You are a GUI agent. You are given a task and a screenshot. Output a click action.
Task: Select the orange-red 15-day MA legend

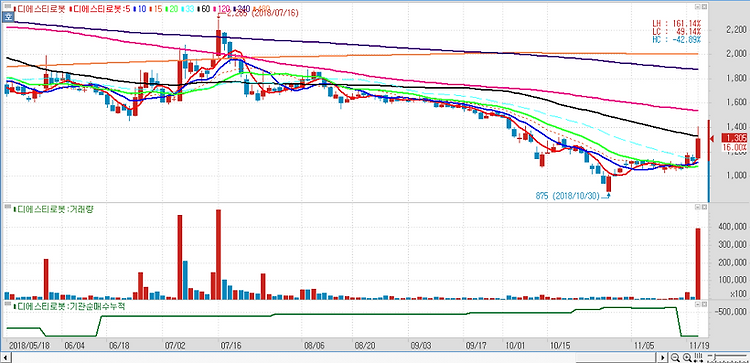pos(156,9)
